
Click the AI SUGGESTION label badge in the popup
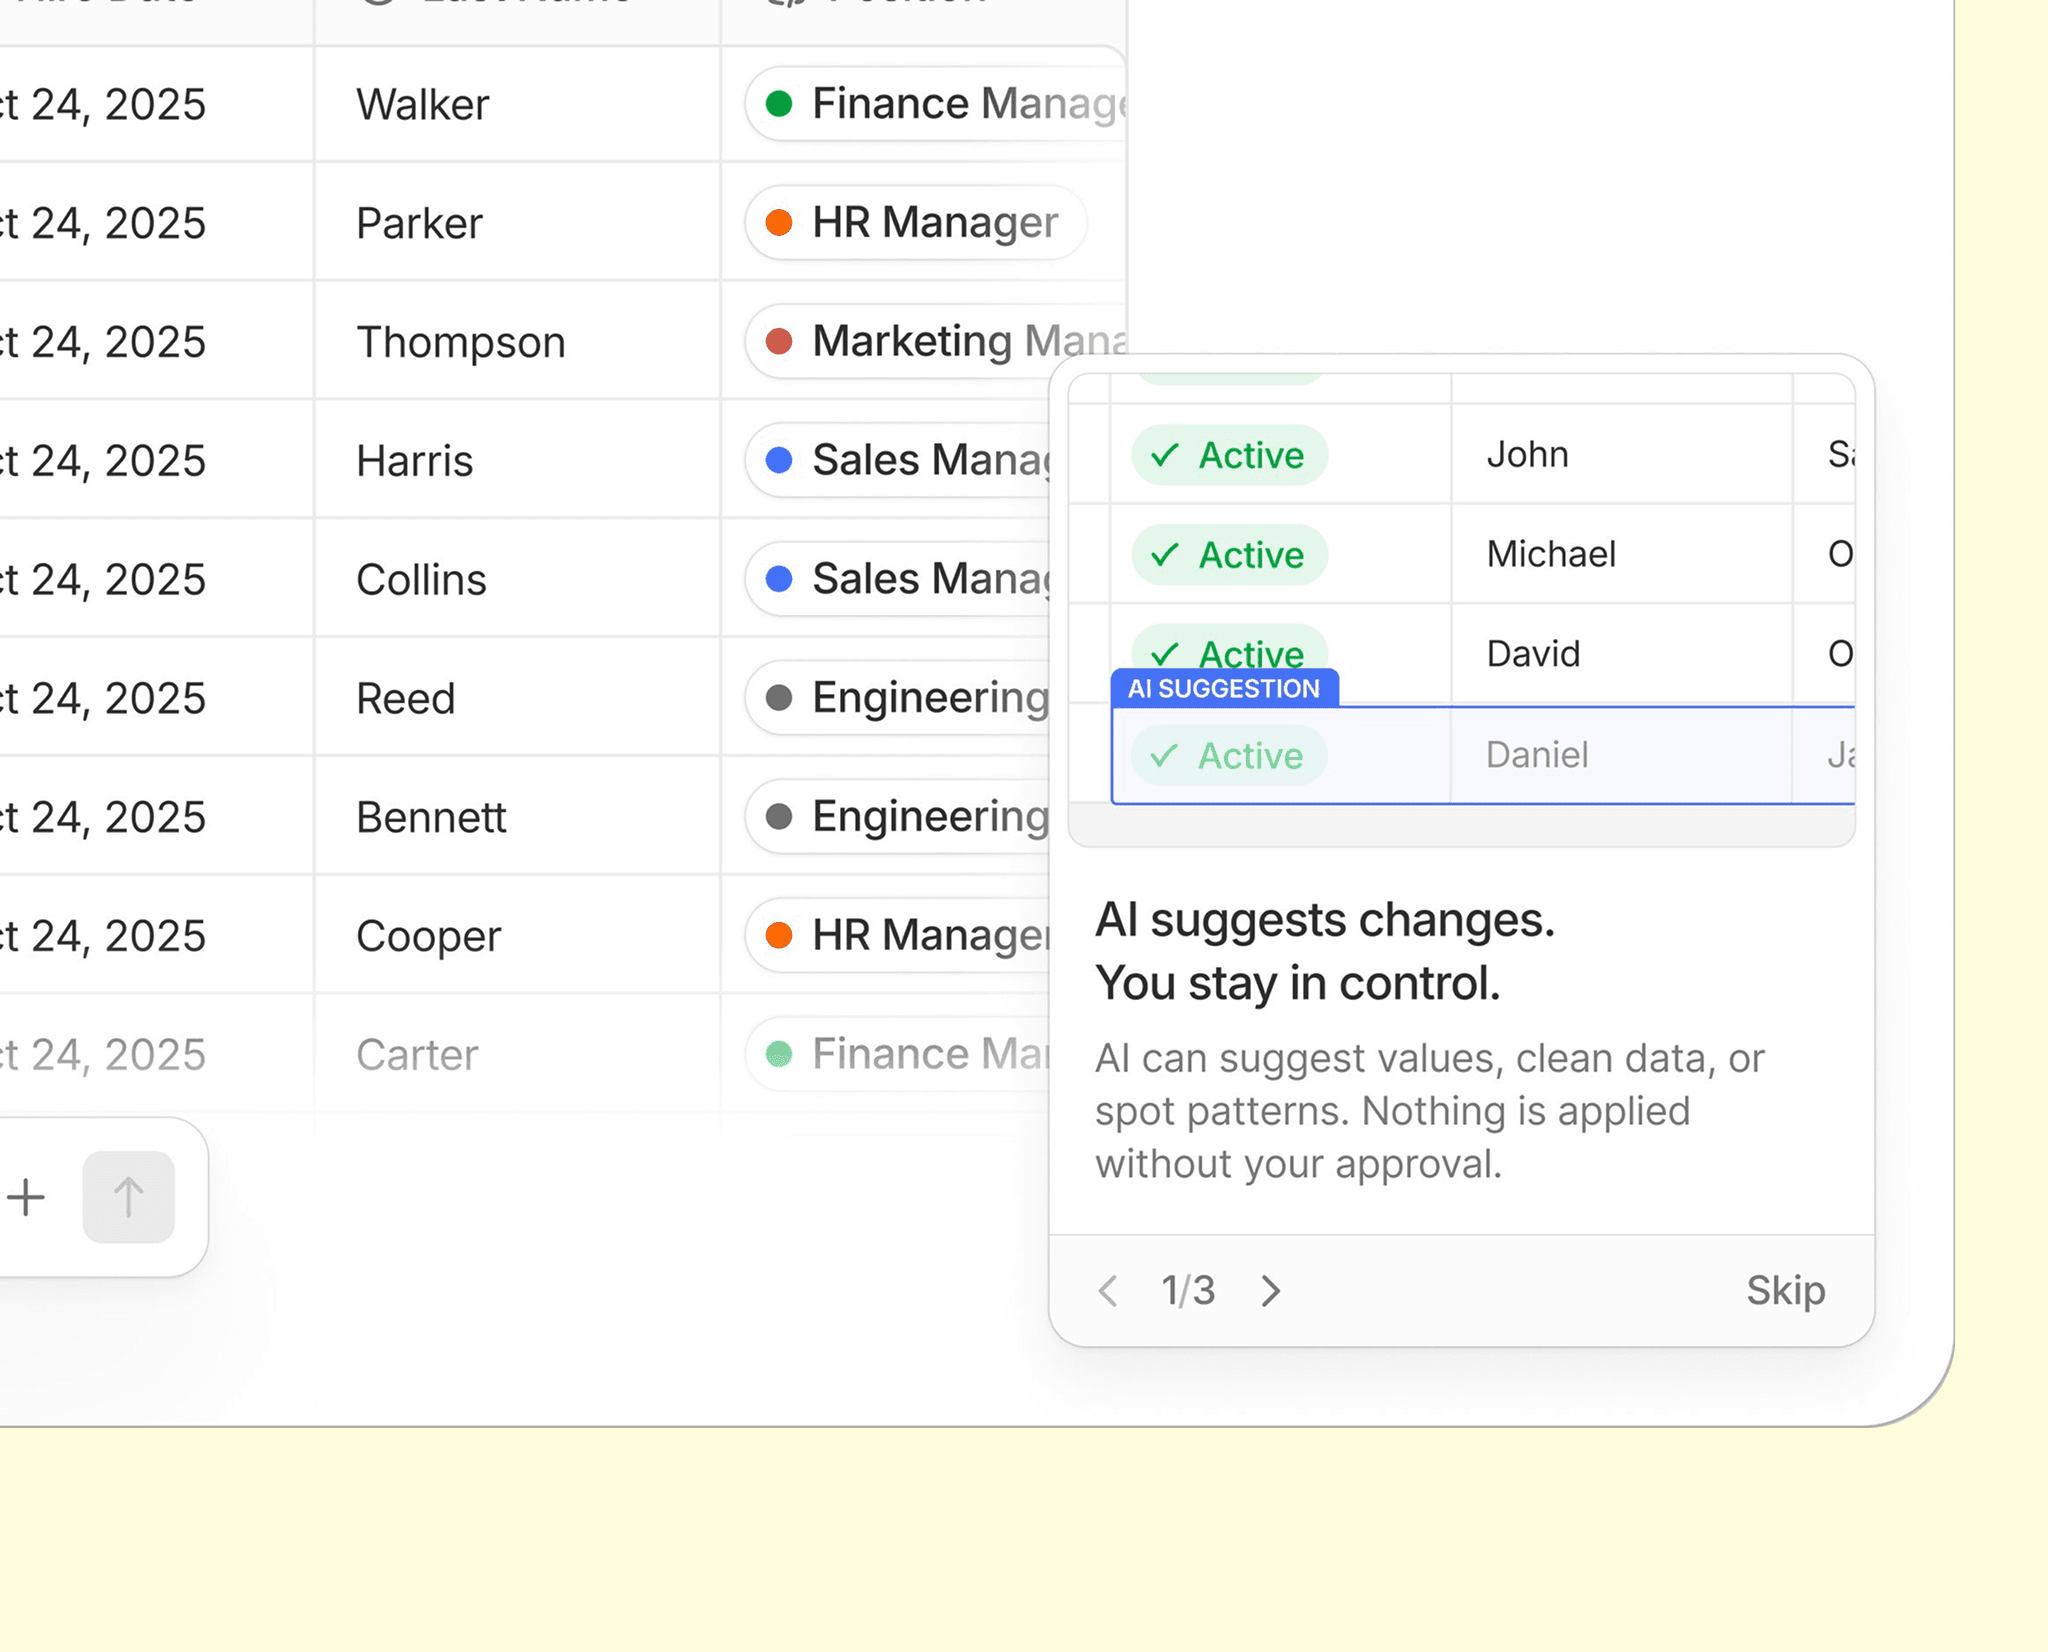(1224, 688)
